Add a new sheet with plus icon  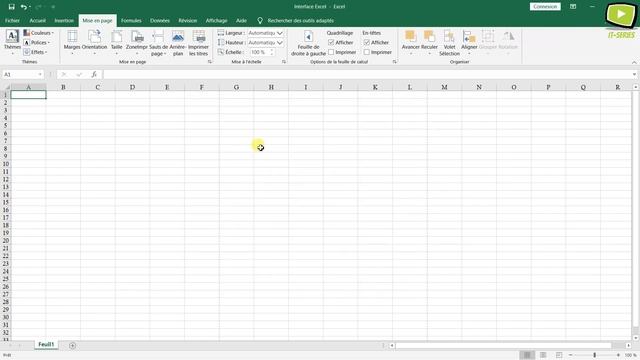[x=72, y=346]
